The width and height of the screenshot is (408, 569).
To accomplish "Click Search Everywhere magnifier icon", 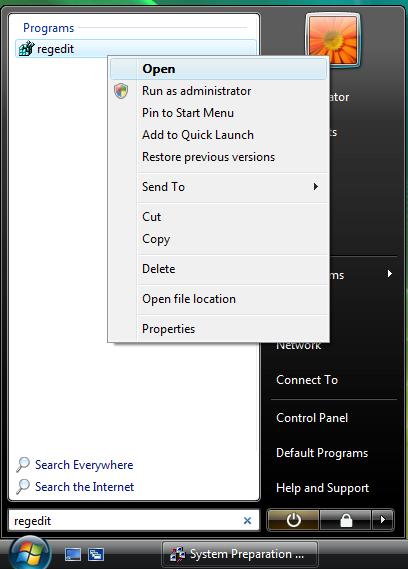I will coord(23,464).
